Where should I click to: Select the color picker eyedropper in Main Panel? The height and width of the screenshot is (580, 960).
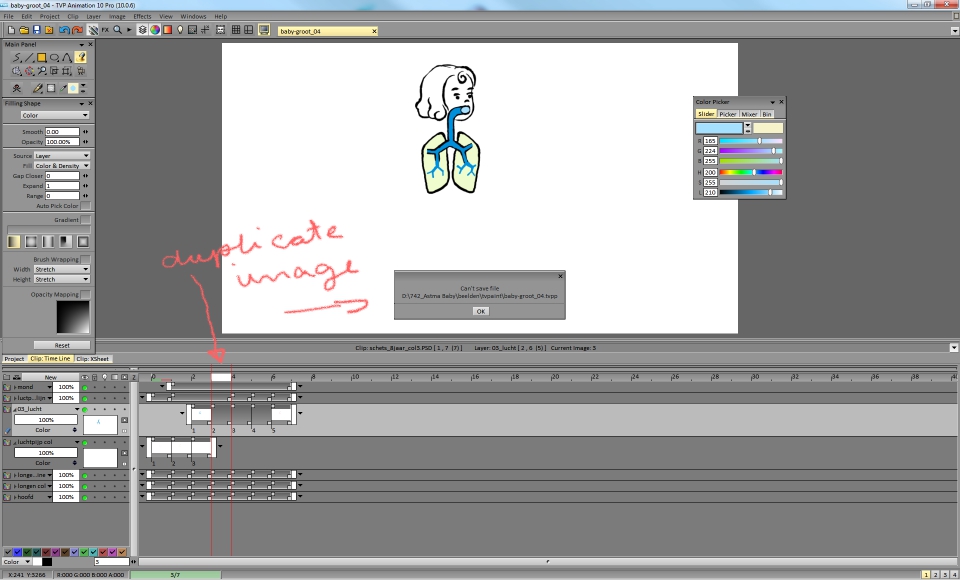(x=62, y=88)
